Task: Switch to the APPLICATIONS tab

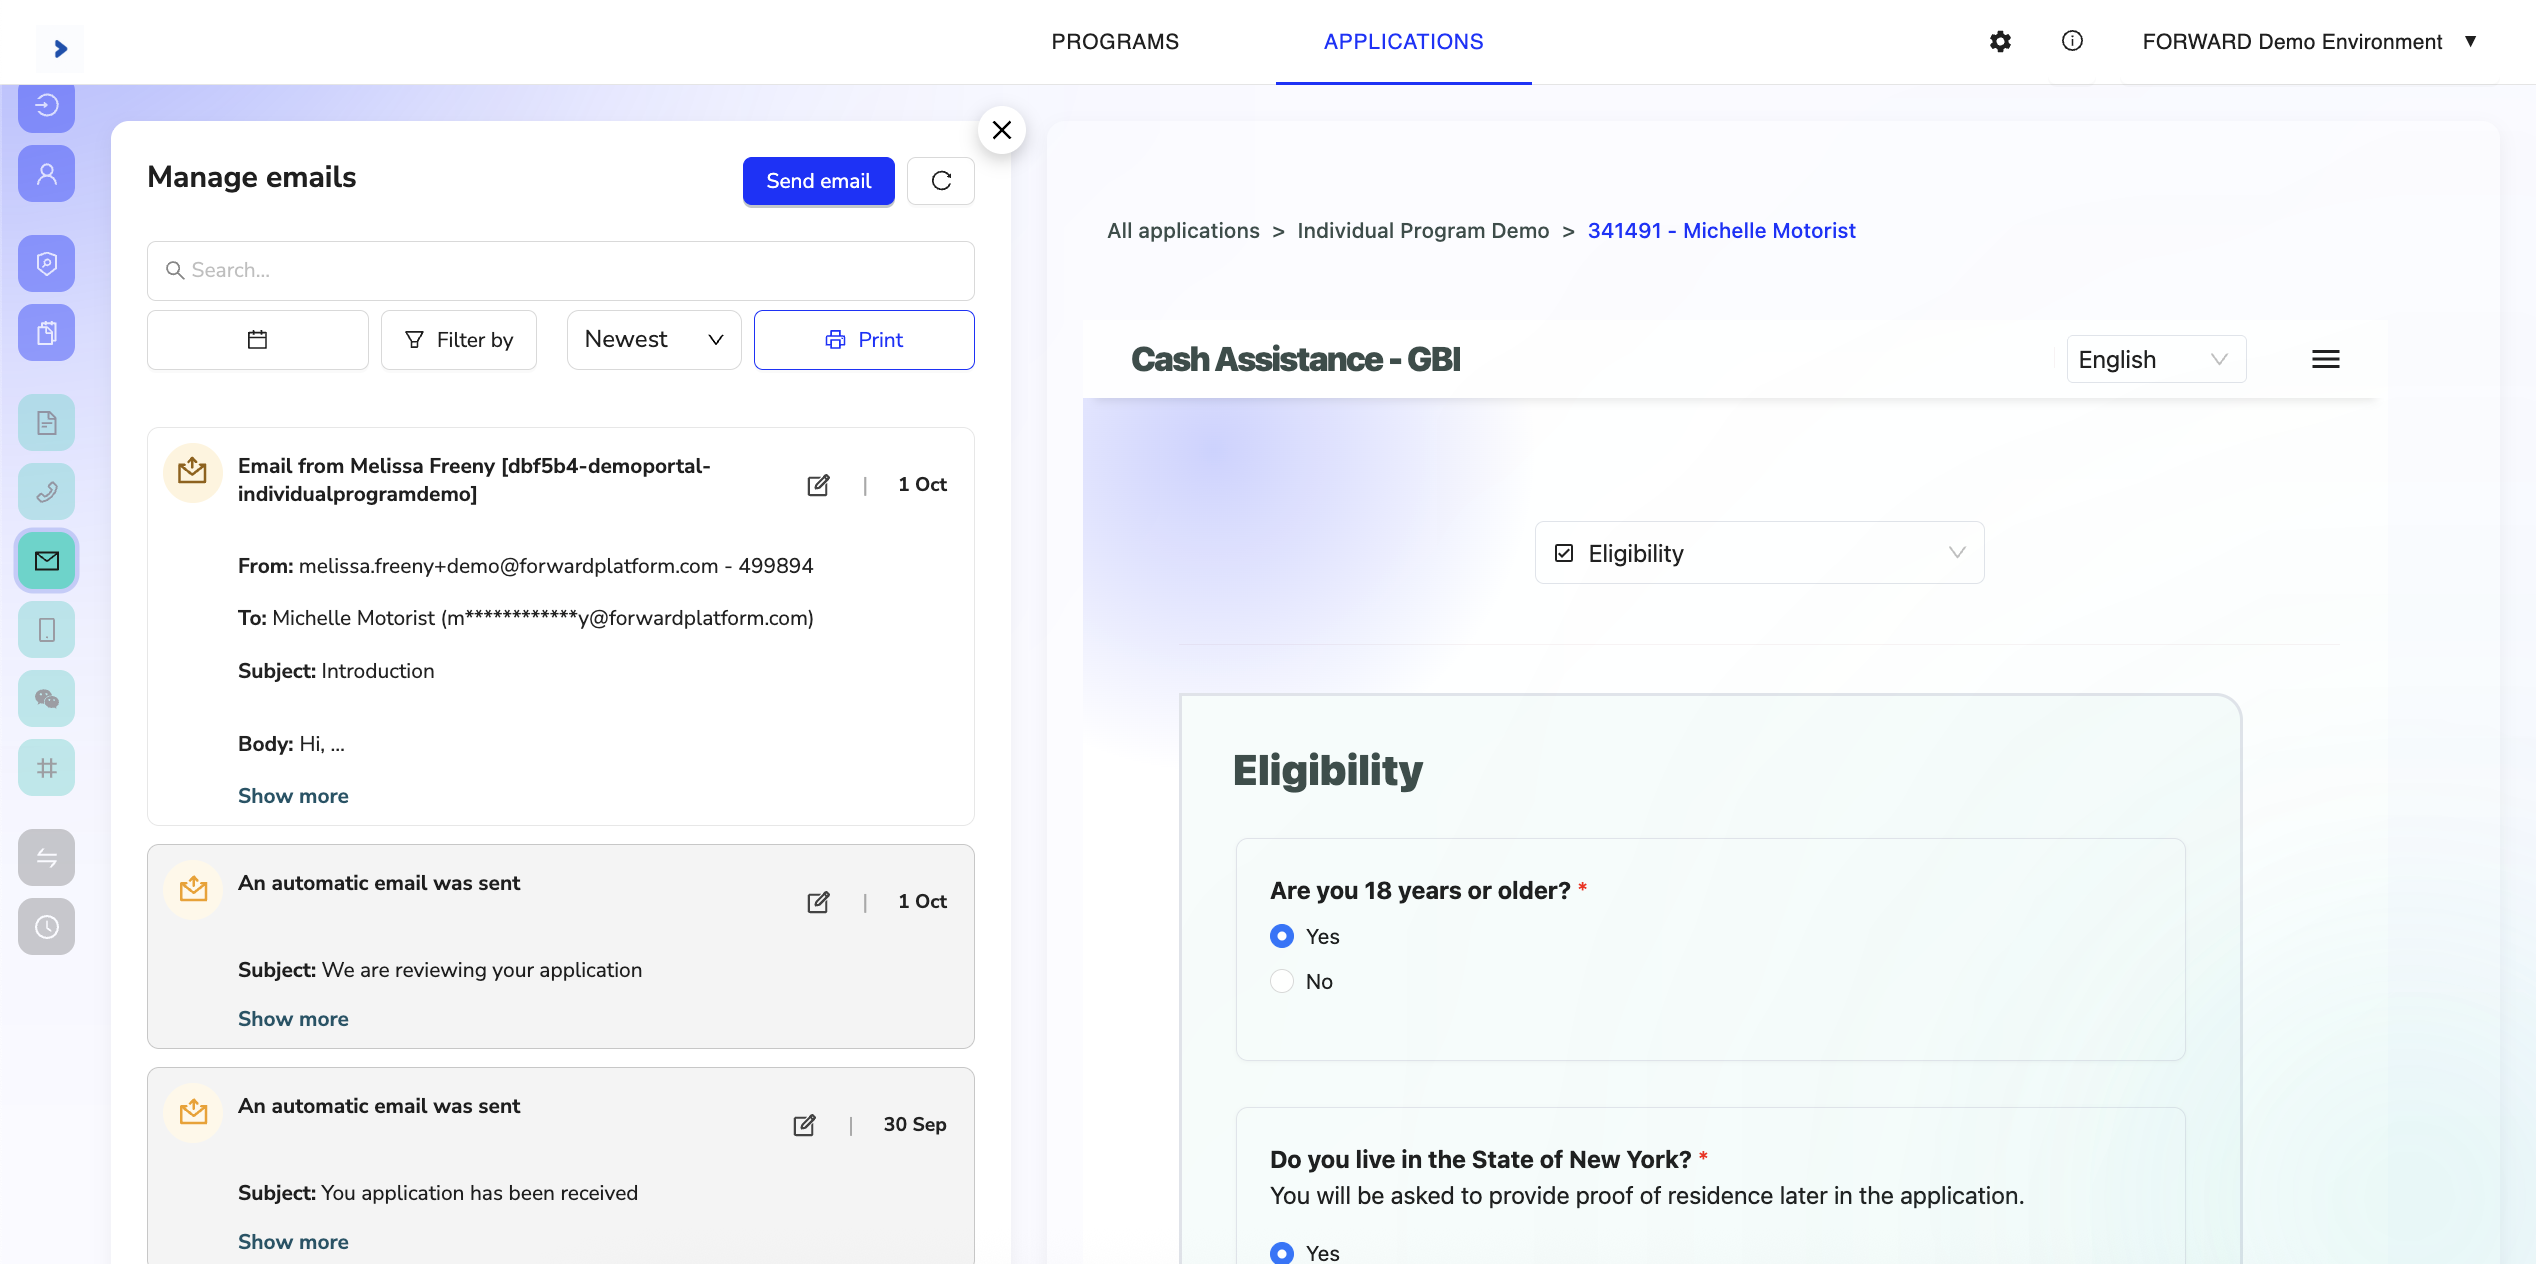Action: pyautogui.click(x=1403, y=41)
